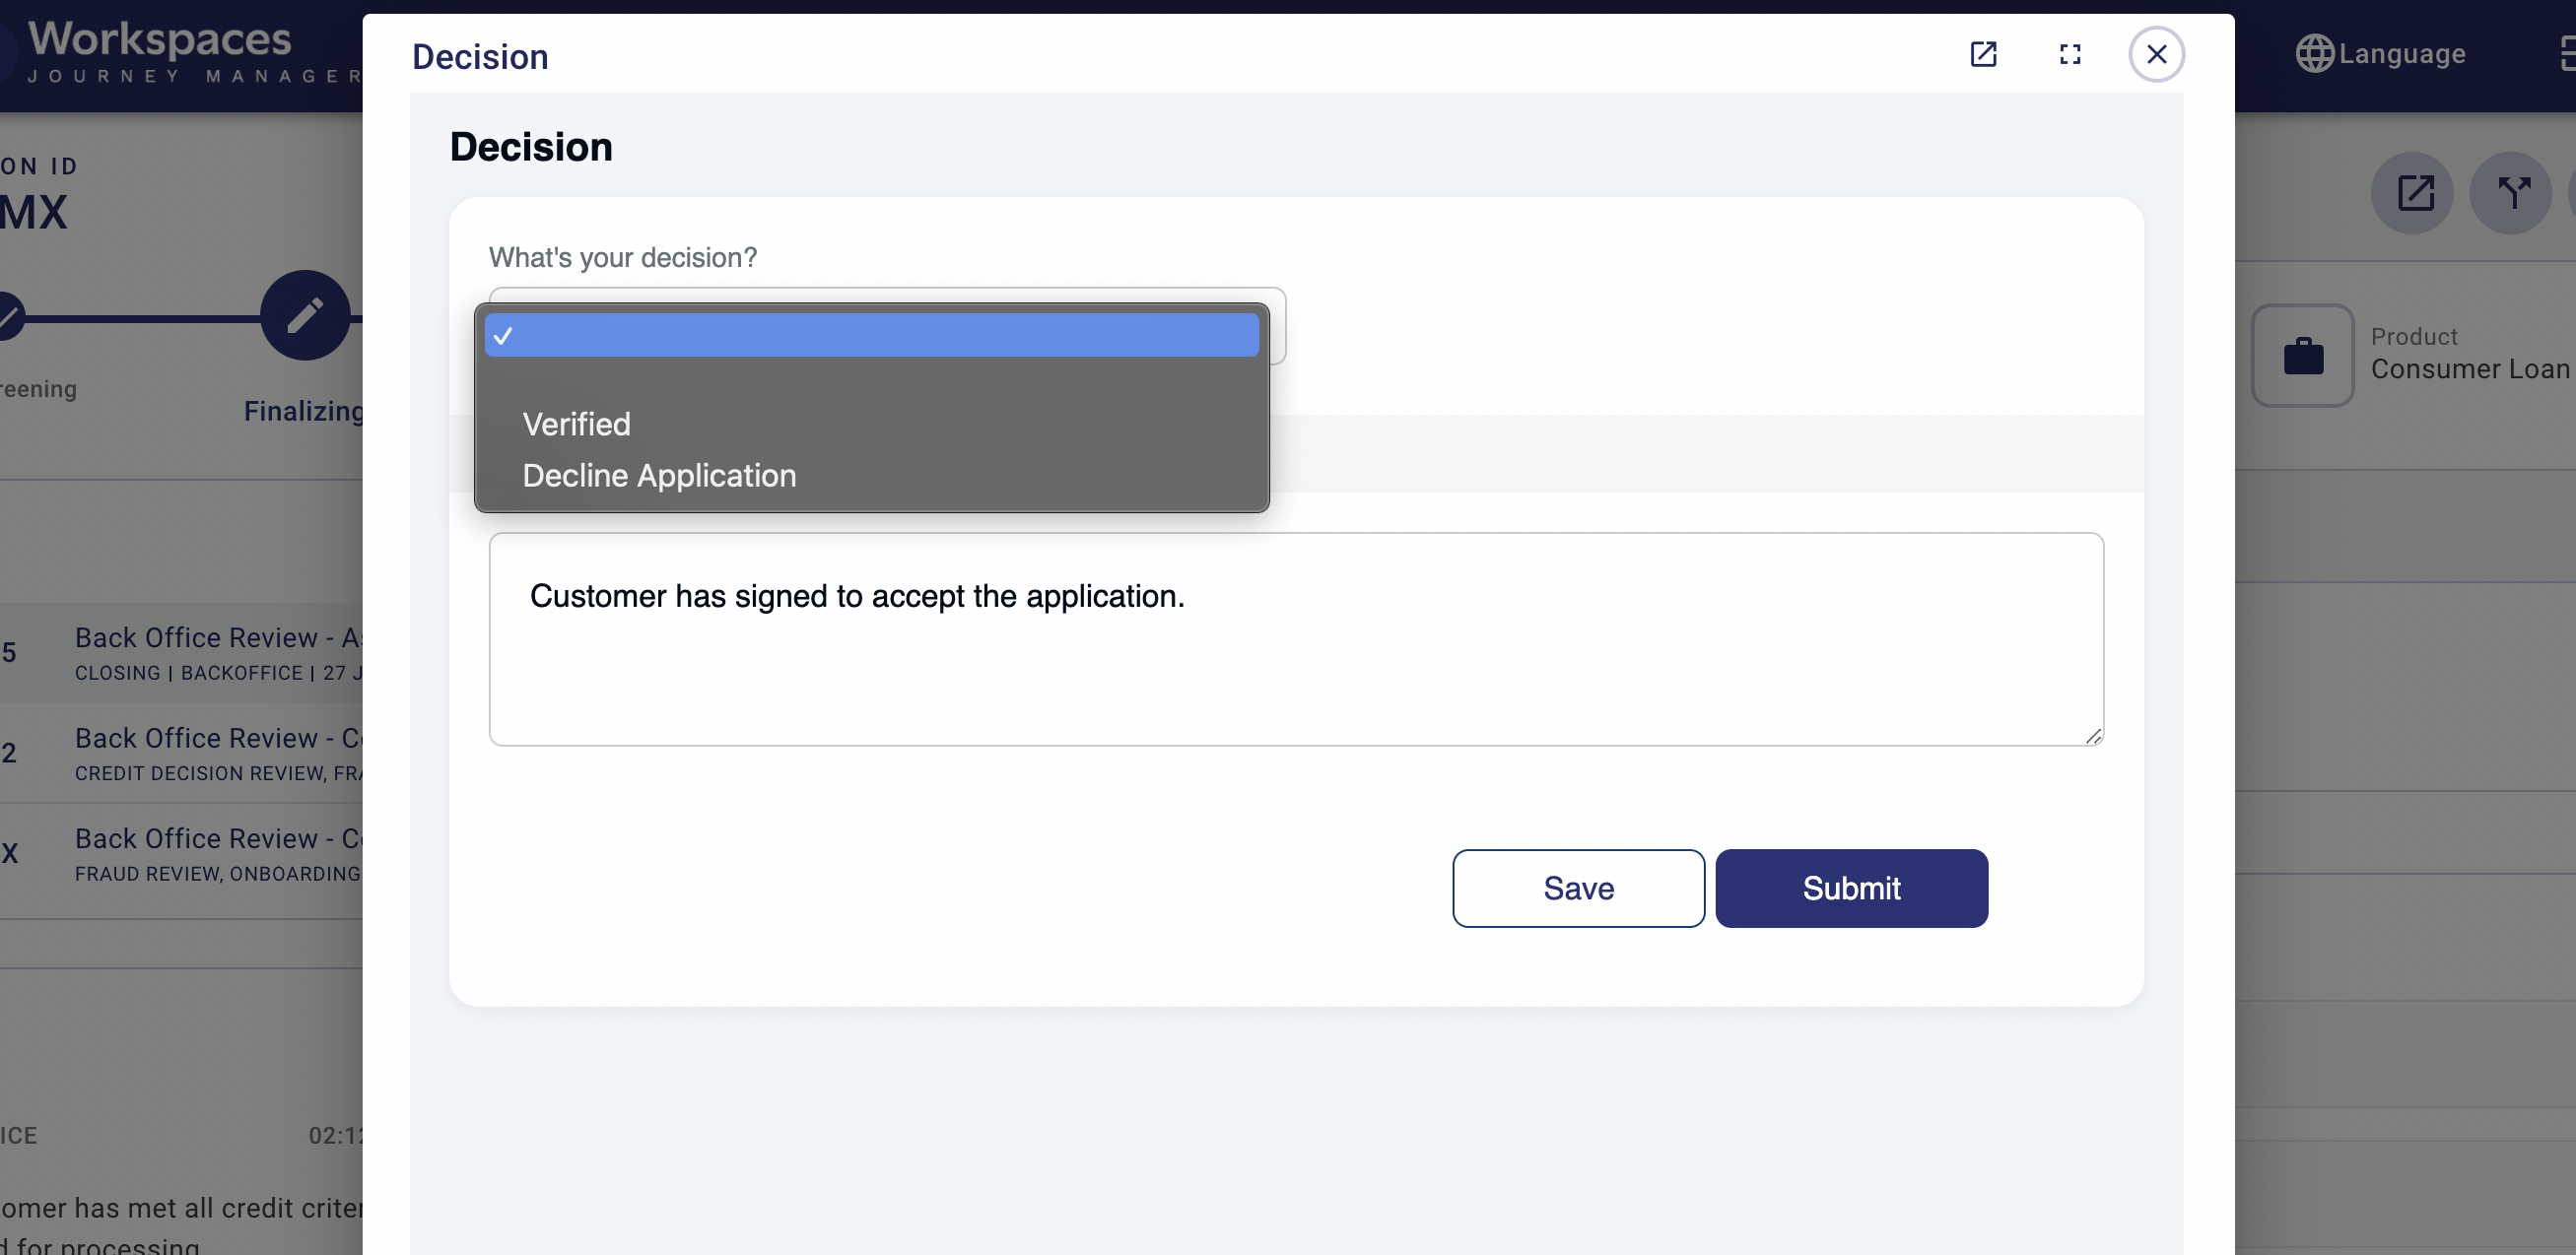The image size is (2576, 1255).
Task: Submit the decision
Action: pyautogui.click(x=1851, y=888)
